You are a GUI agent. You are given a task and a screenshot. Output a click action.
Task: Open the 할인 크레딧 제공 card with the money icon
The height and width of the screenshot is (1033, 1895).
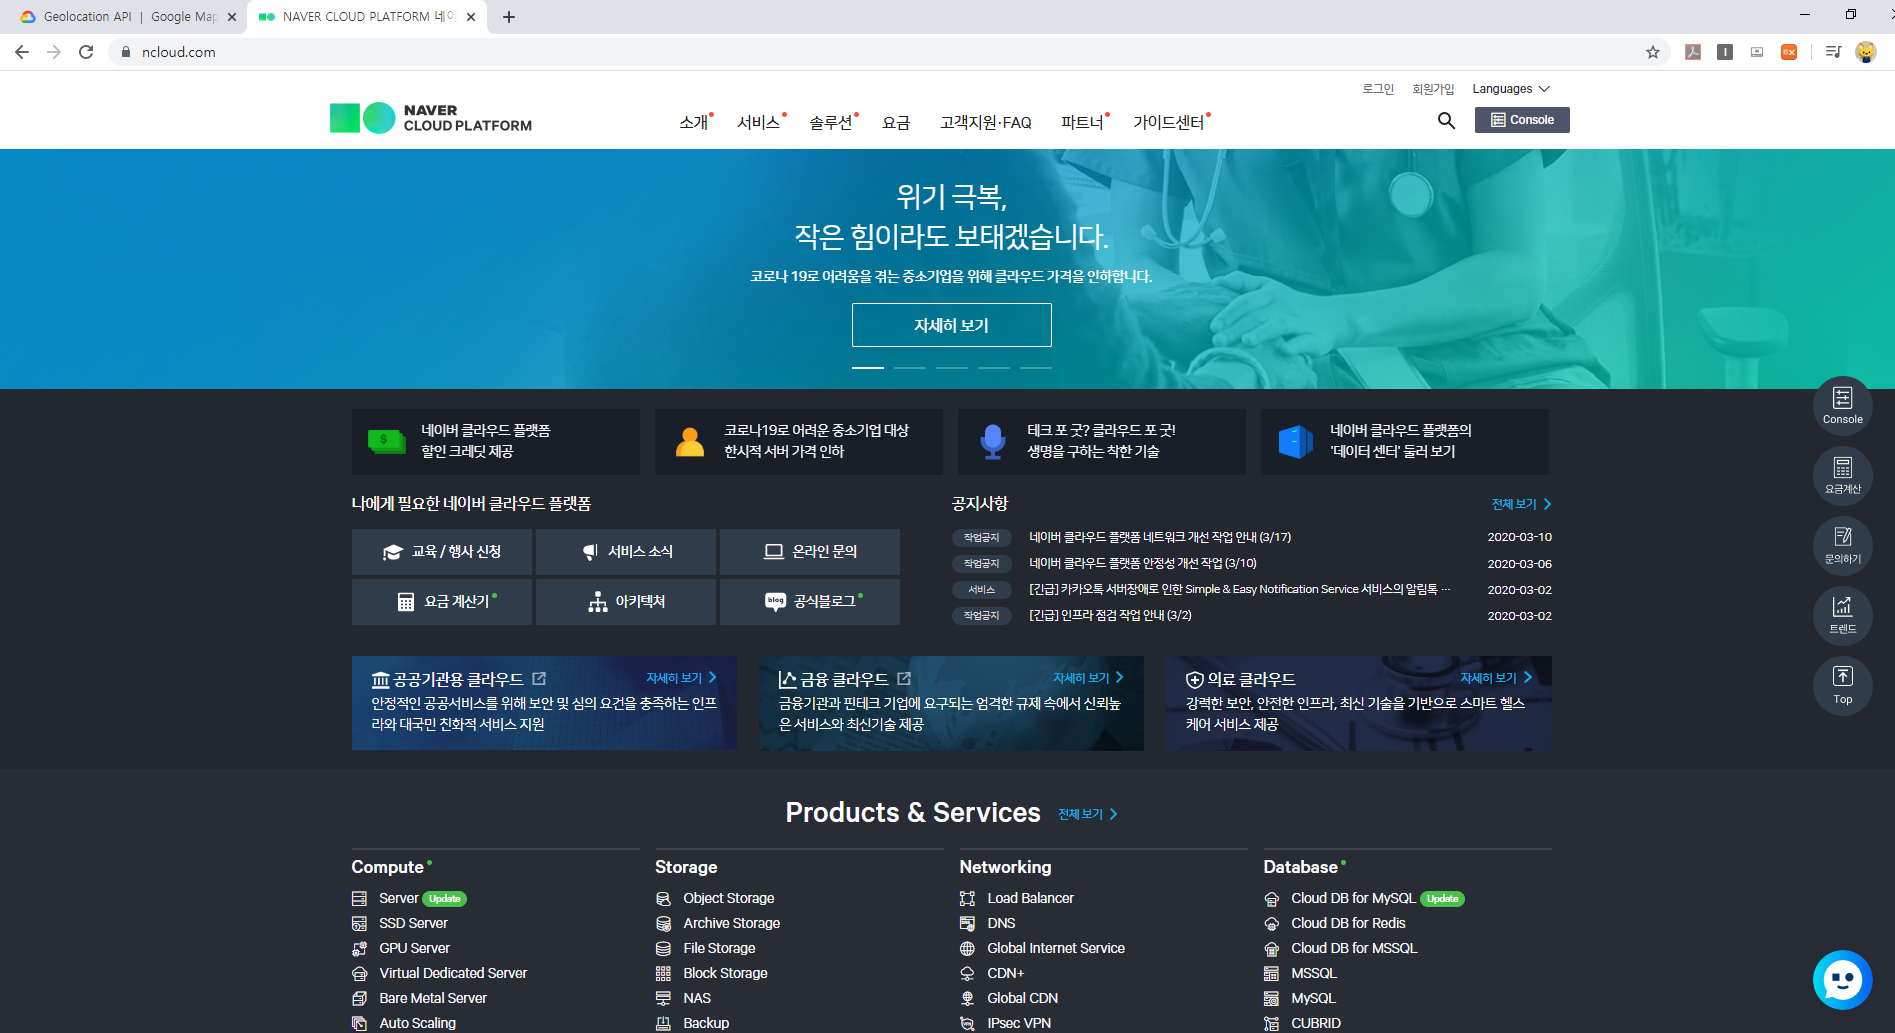(x=496, y=441)
